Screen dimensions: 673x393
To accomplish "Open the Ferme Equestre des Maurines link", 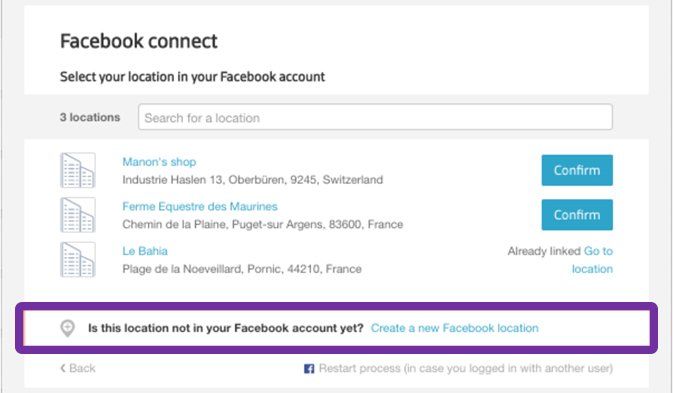I will point(200,206).
